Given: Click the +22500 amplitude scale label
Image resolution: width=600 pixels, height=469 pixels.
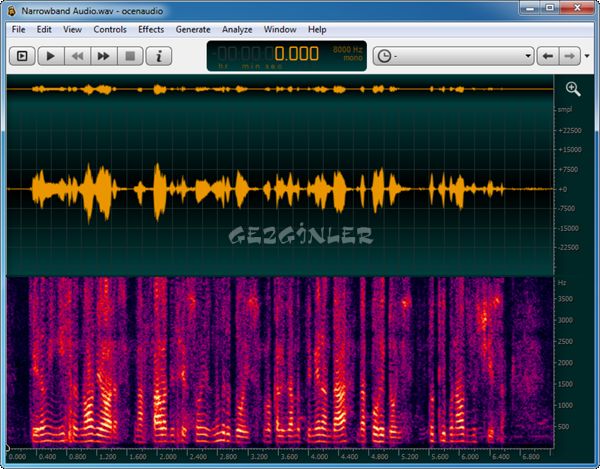Looking at the screenshot, I should click(570, 130).
